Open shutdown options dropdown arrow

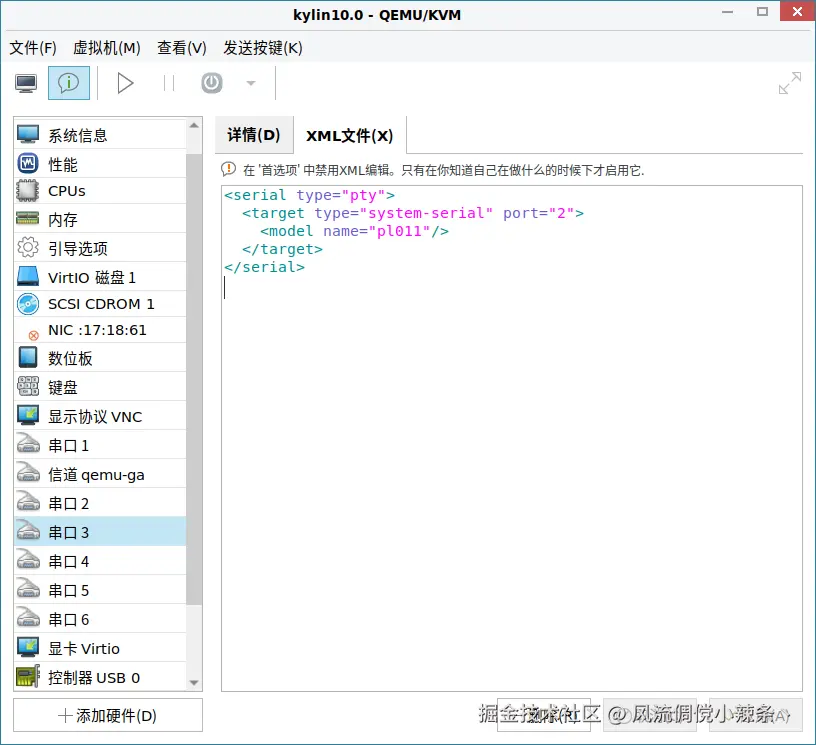(x=251, y=83)
